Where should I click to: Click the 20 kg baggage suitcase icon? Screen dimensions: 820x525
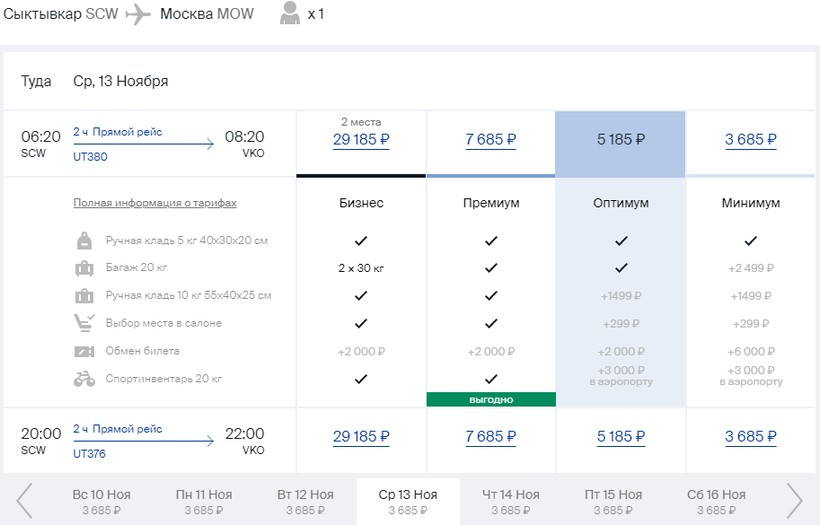tap(84, 268)
